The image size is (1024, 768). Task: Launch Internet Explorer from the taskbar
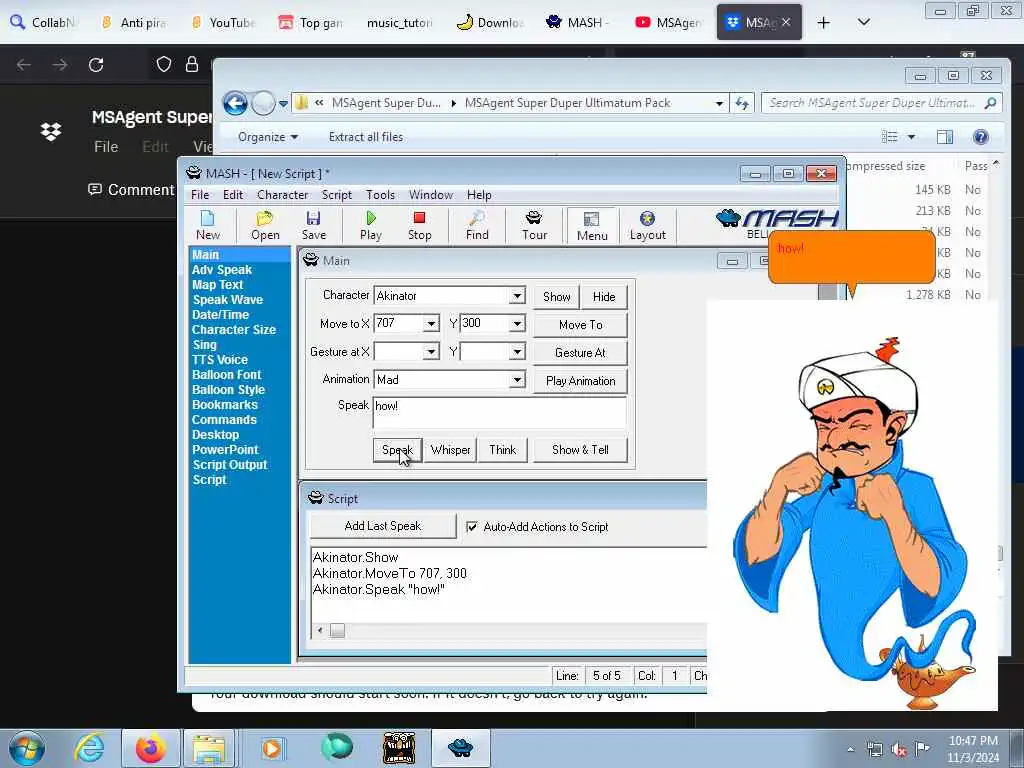[89, 748]
